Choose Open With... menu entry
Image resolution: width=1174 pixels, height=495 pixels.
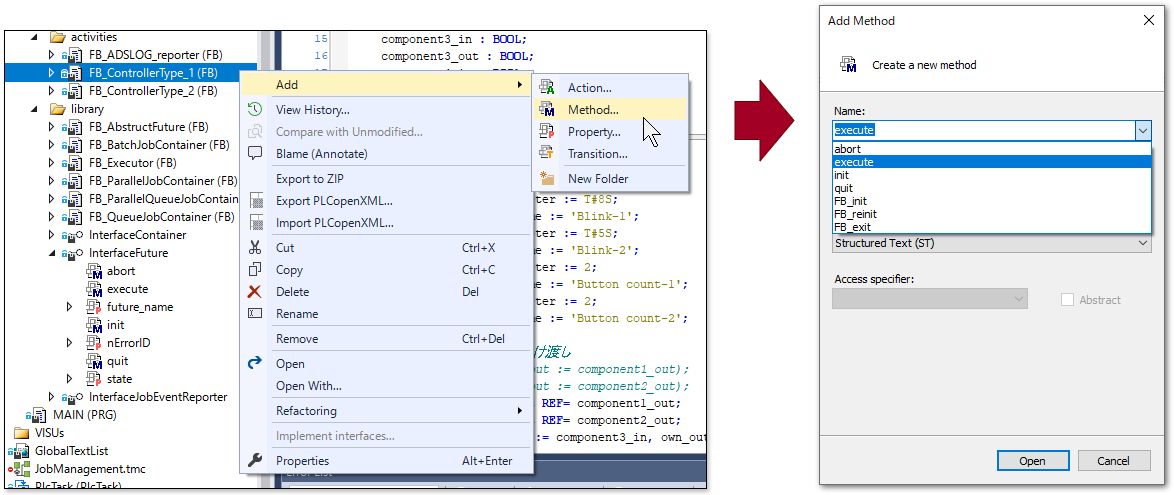[x=386, y=386]
